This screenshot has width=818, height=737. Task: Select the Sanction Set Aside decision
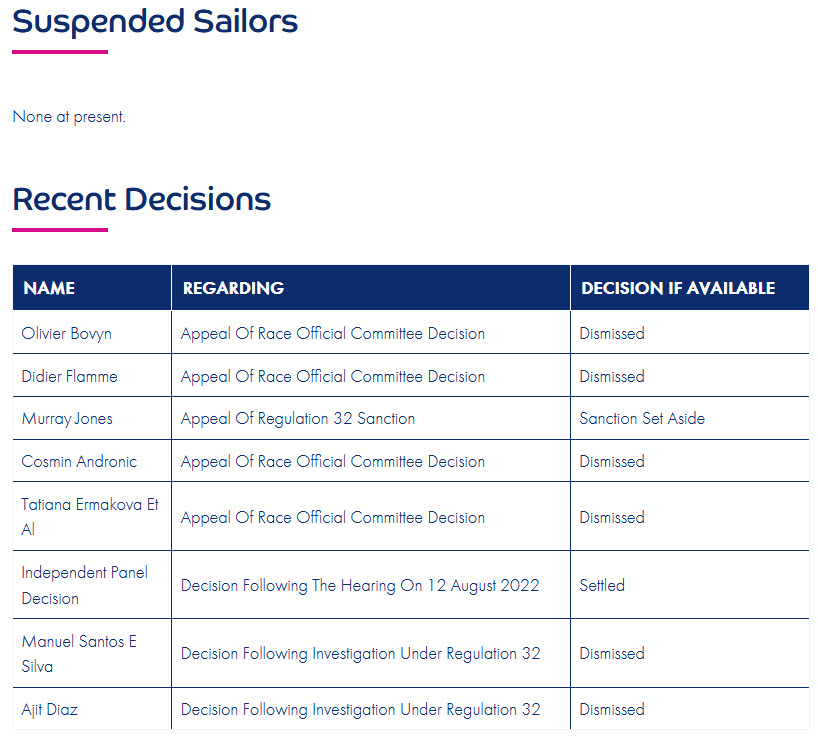coord(642,418)
